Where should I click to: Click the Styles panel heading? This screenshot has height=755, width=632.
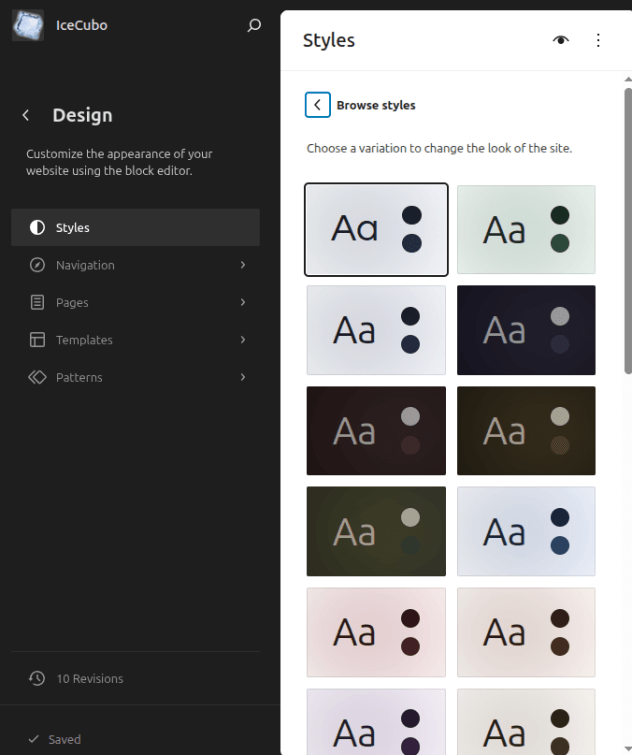[x=329, y=40]
